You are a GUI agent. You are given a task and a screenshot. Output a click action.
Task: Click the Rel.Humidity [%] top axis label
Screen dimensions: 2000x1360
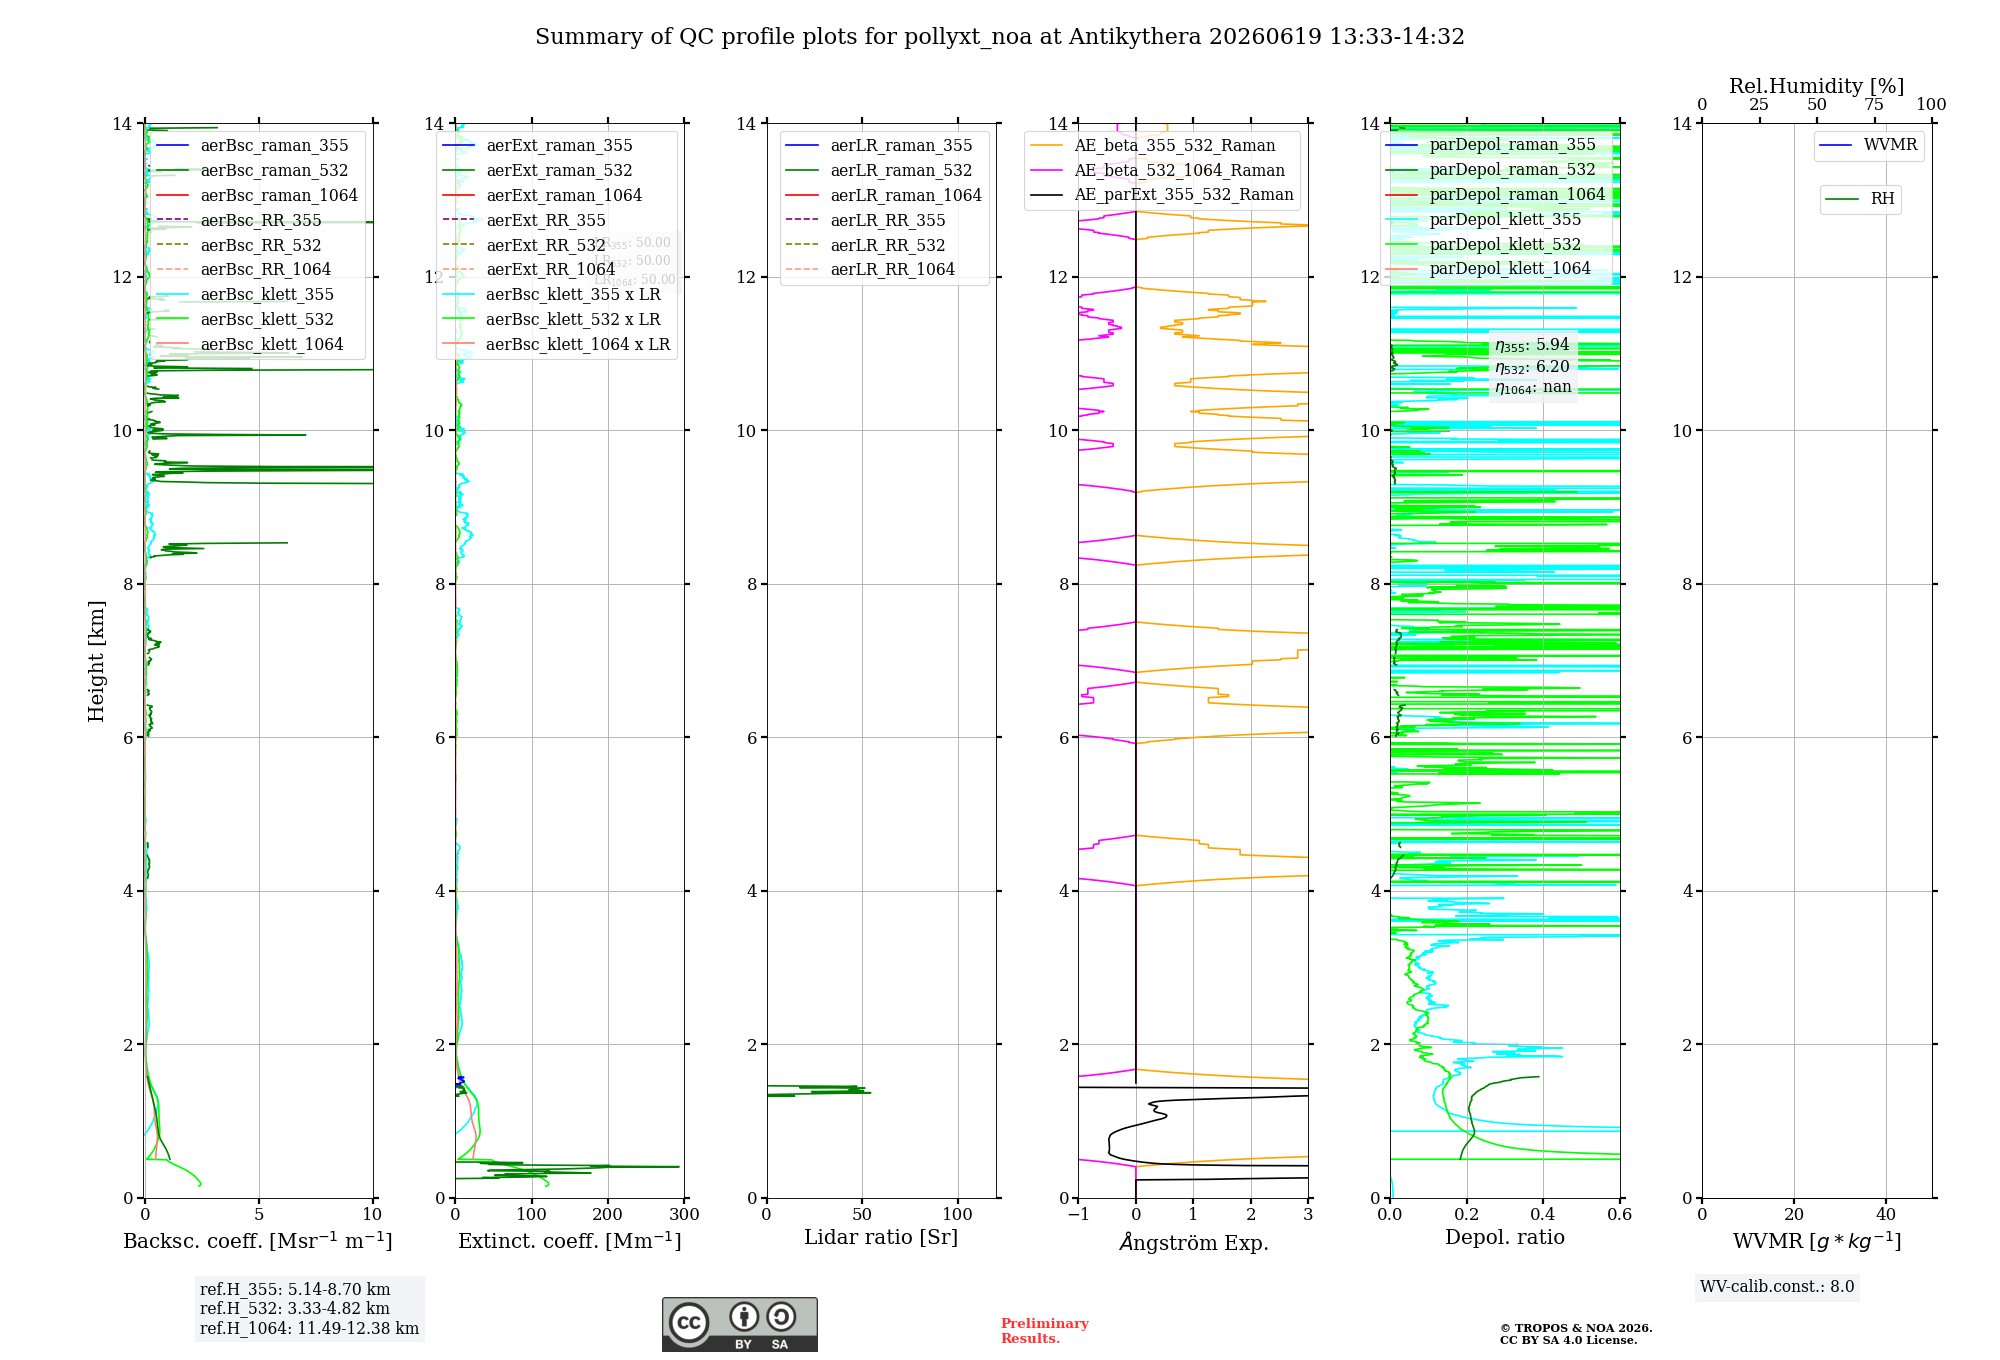1817,86
